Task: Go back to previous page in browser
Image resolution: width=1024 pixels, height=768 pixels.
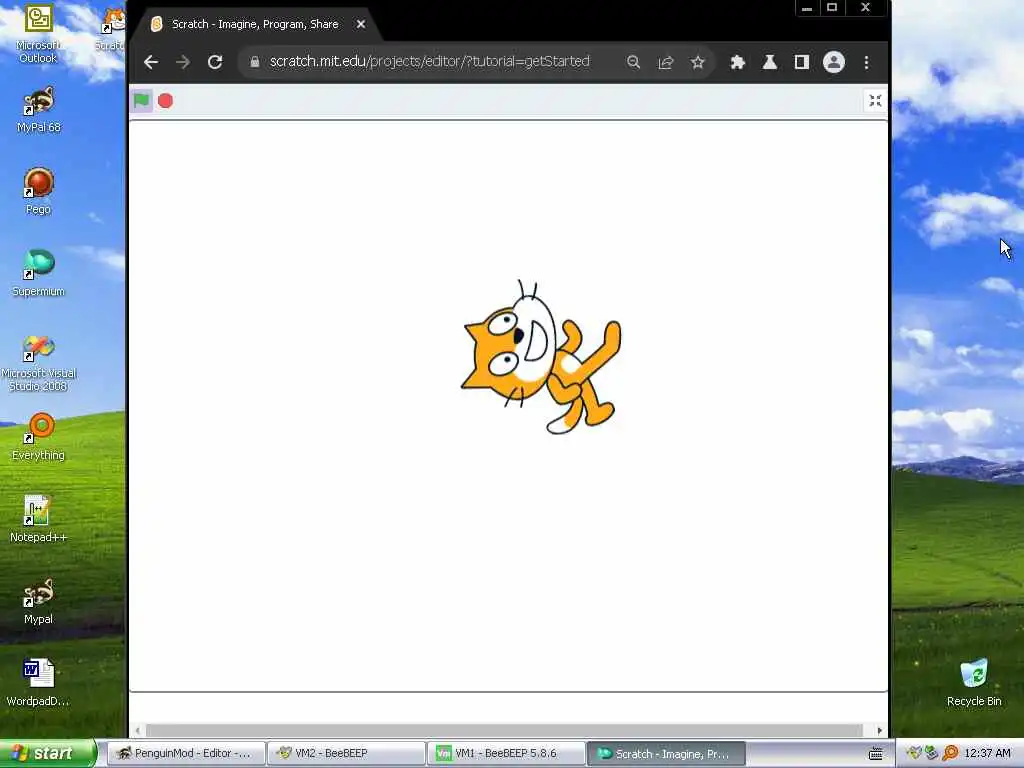Action: [151, 62]
